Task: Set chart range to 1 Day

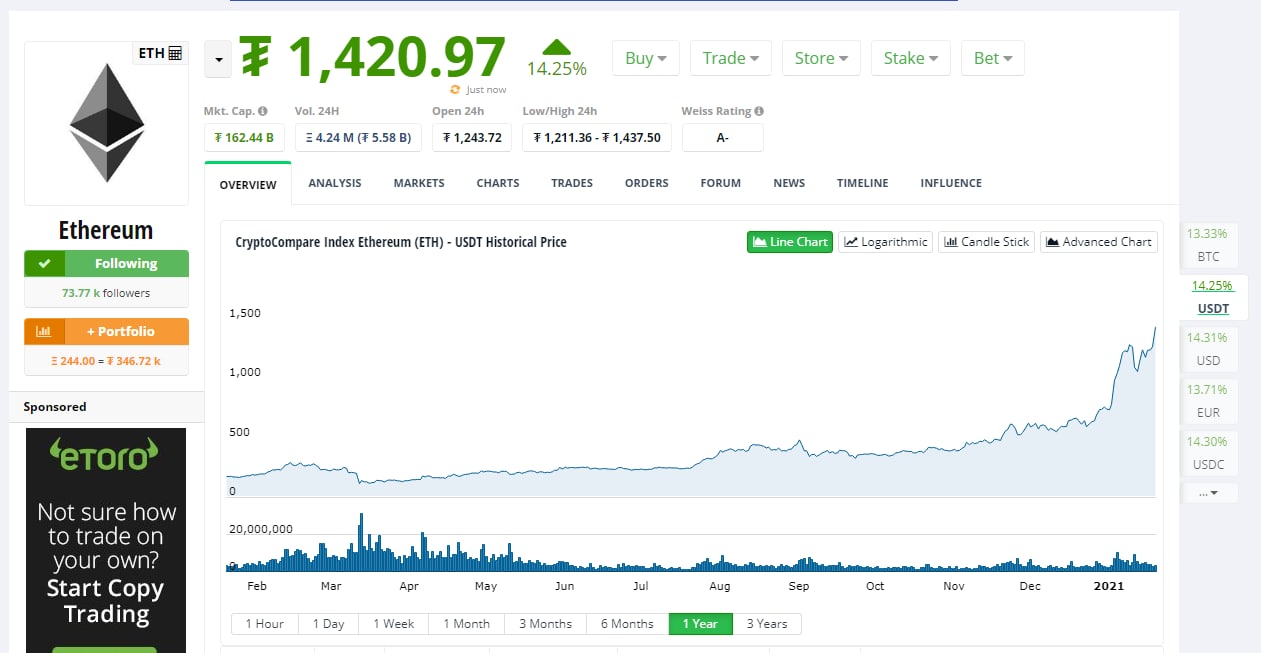Action: 328,624
